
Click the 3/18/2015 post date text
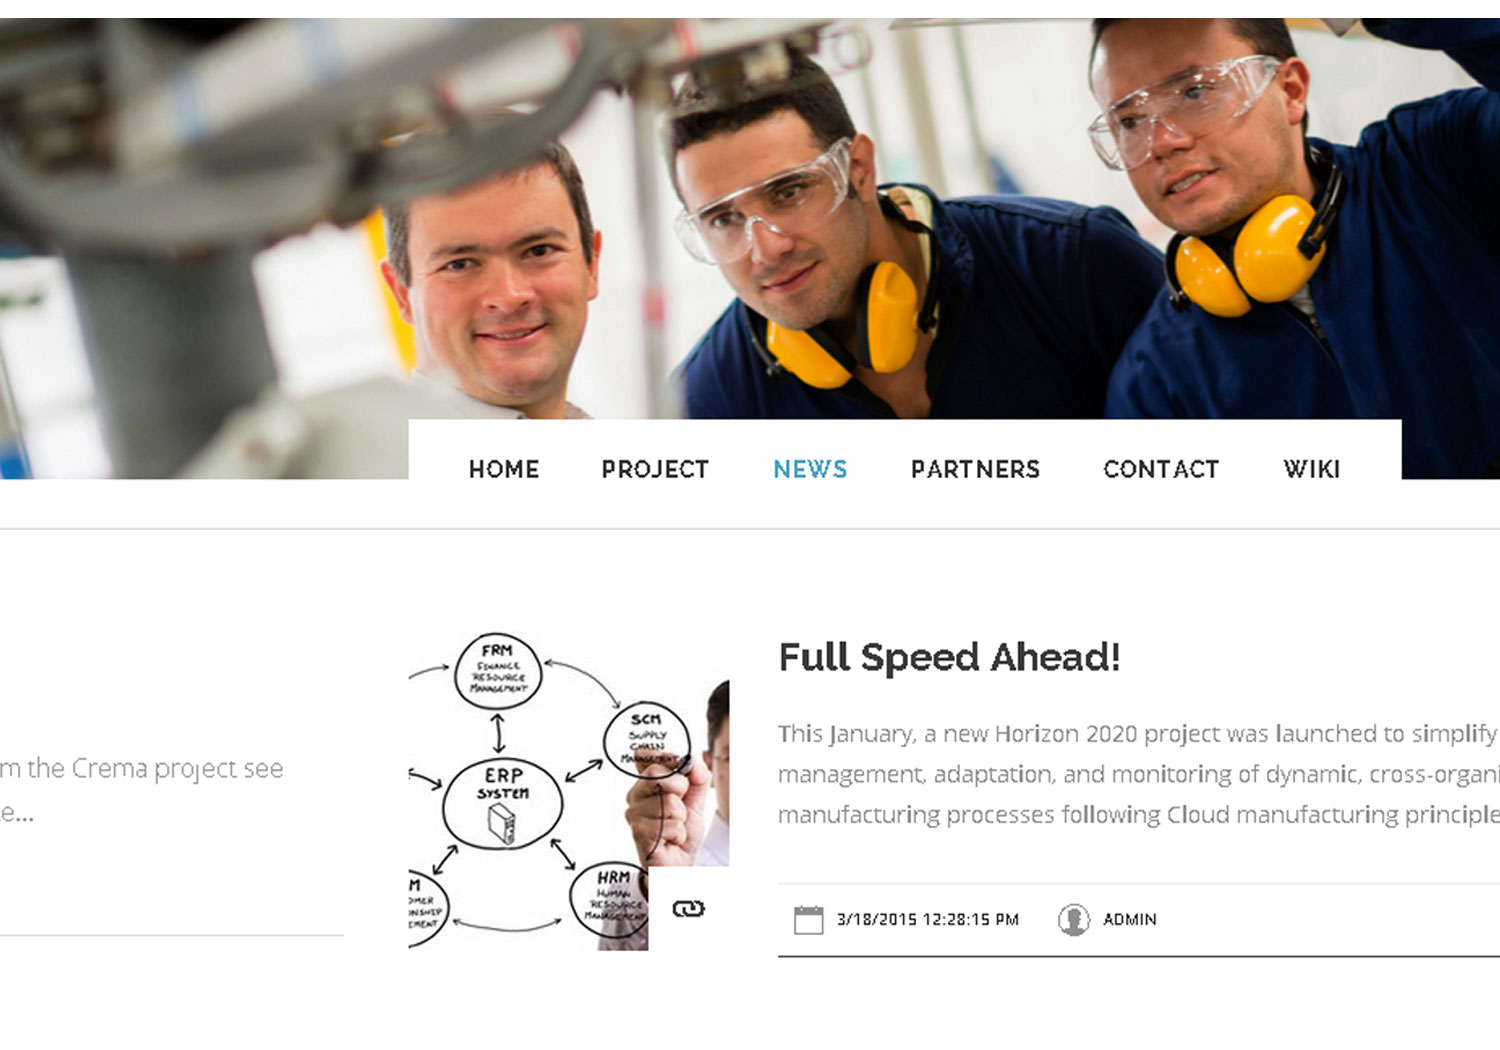tap(927, 919)
